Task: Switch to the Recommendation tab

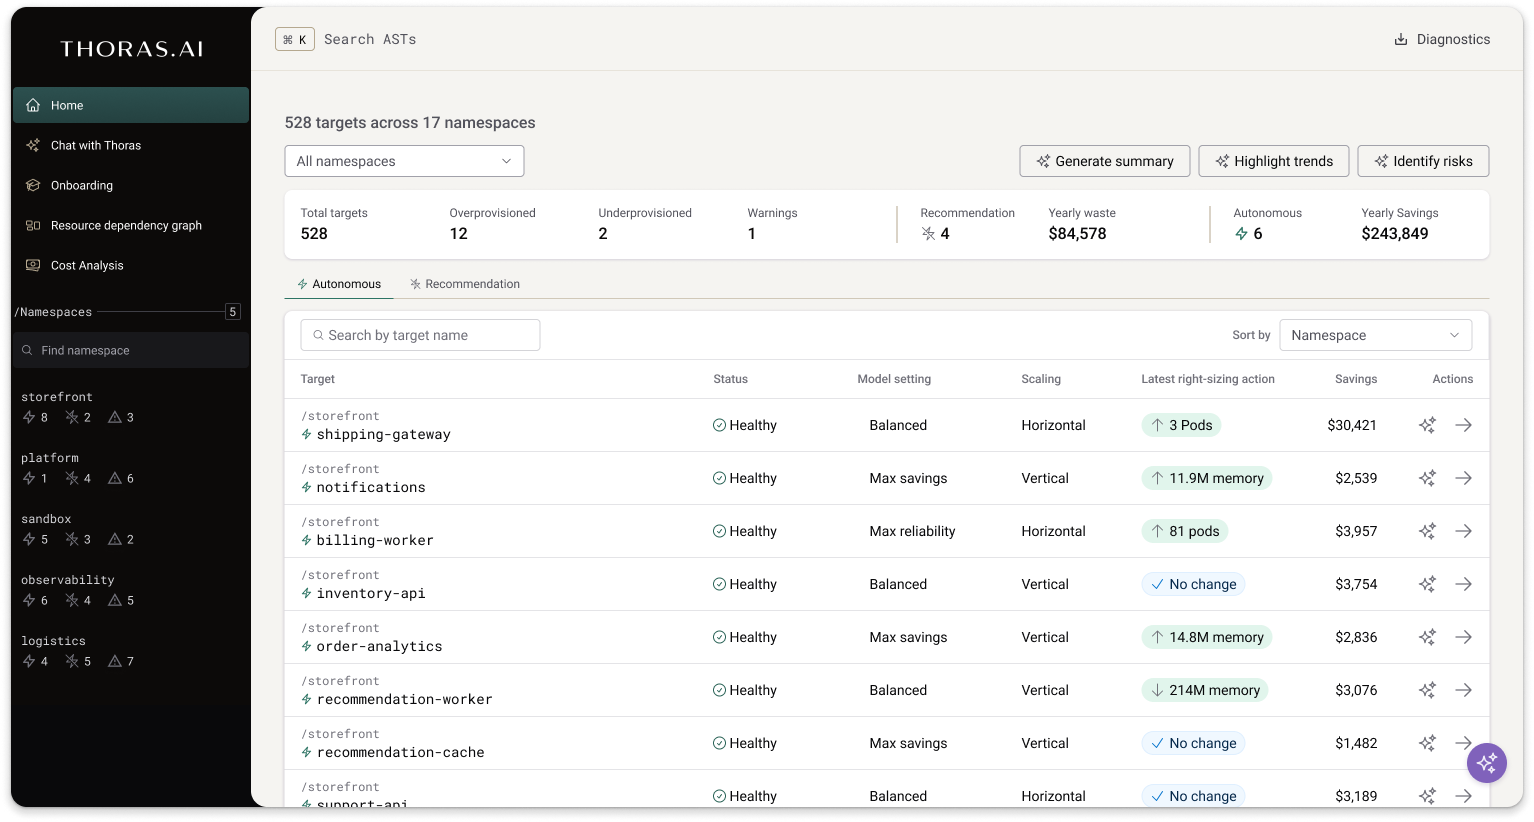Action: pyautogui.click(x=465, y=284)
